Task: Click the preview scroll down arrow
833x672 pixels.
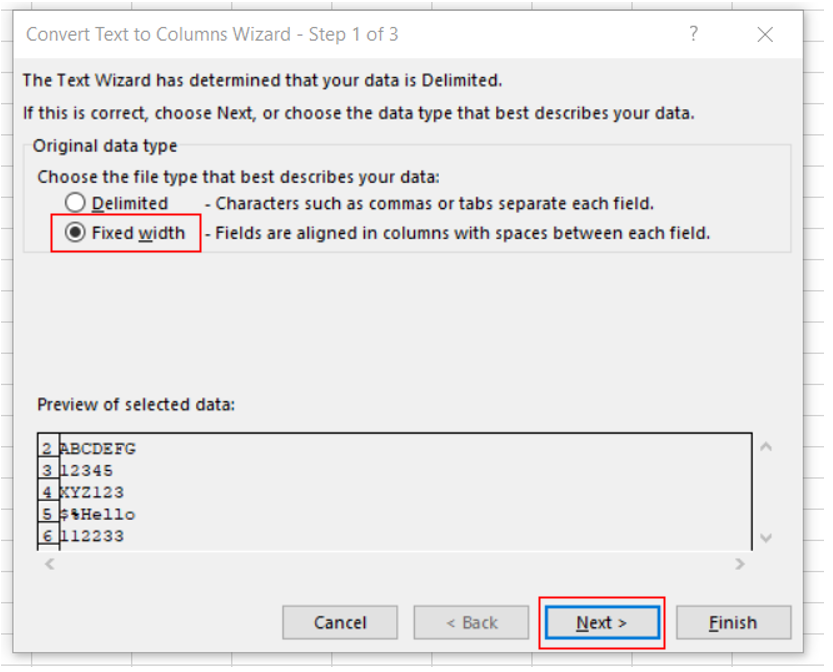Action: pos(766,538)
